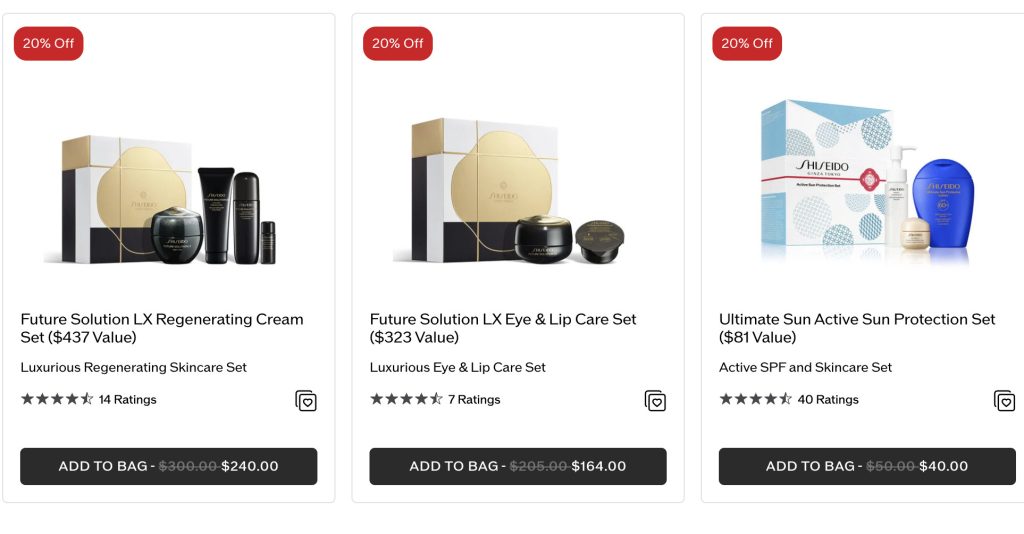Open the 40 Ratings reviews link
This screenshot has height=534, width=1024.
[828, 399]
